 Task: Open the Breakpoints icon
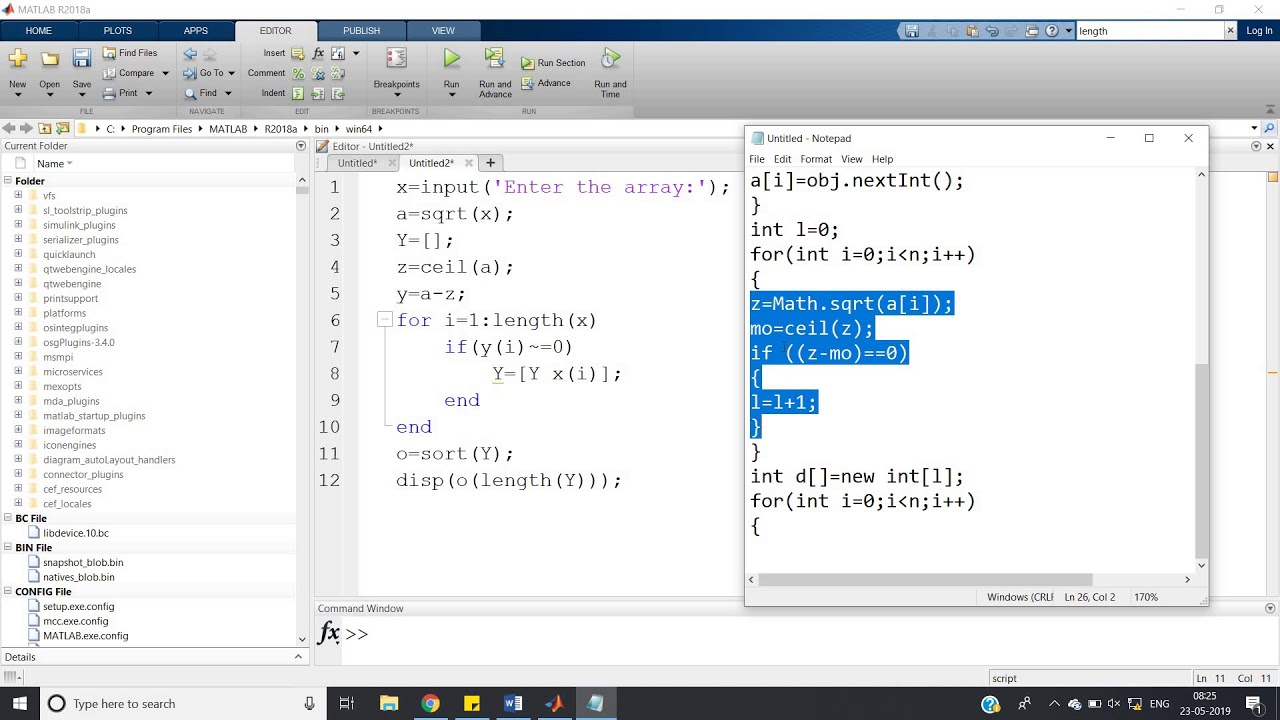click(x=396, y=60)
